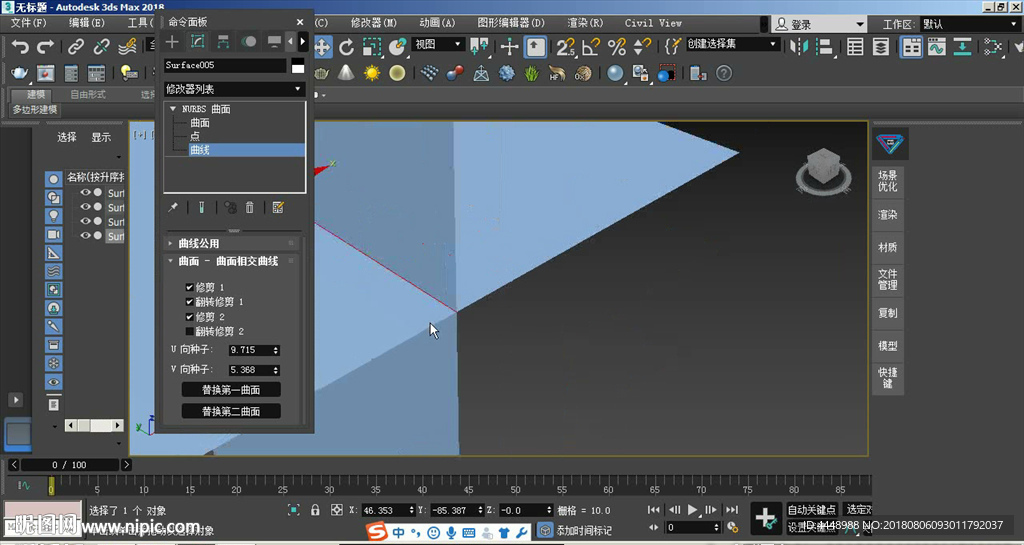Click the large plus set key button
Screen dimensions: 1024x545
point(765,518)
